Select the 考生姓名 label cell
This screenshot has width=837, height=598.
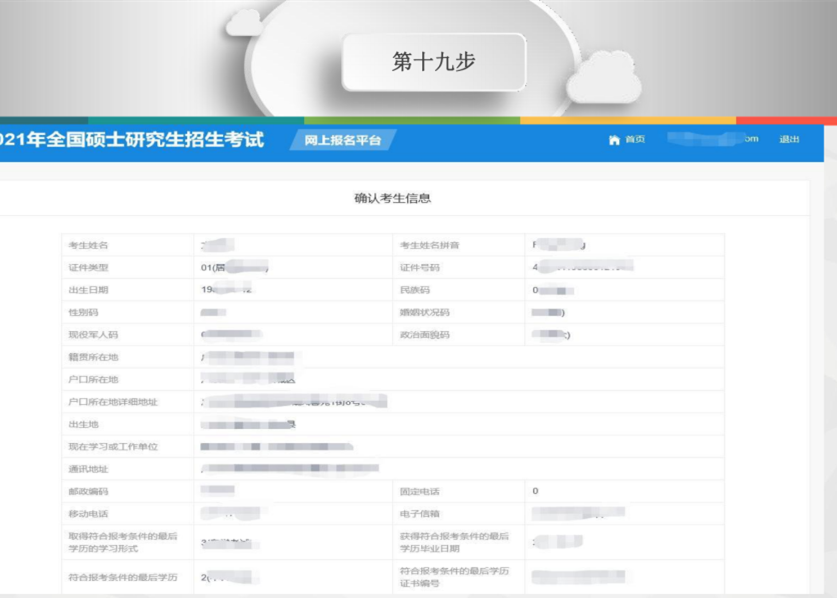click(x=88, y=245)
